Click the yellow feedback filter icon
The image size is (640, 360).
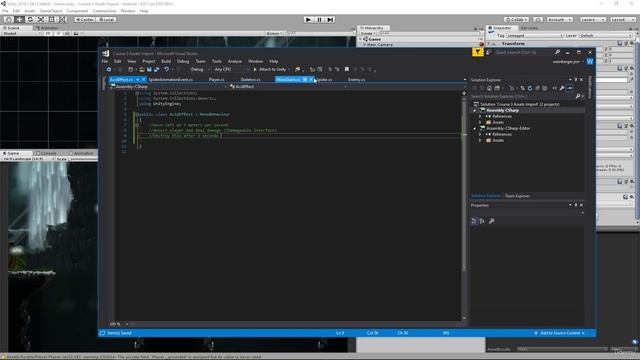pyautogui.click(x=478, y=52)
